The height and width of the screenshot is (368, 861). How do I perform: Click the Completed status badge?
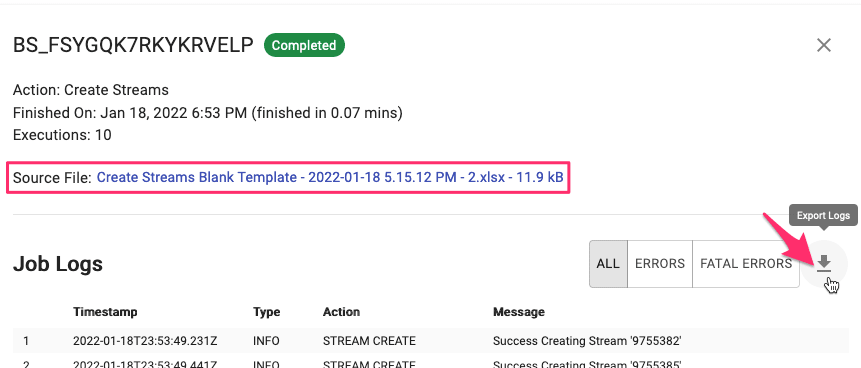[304, 45]
